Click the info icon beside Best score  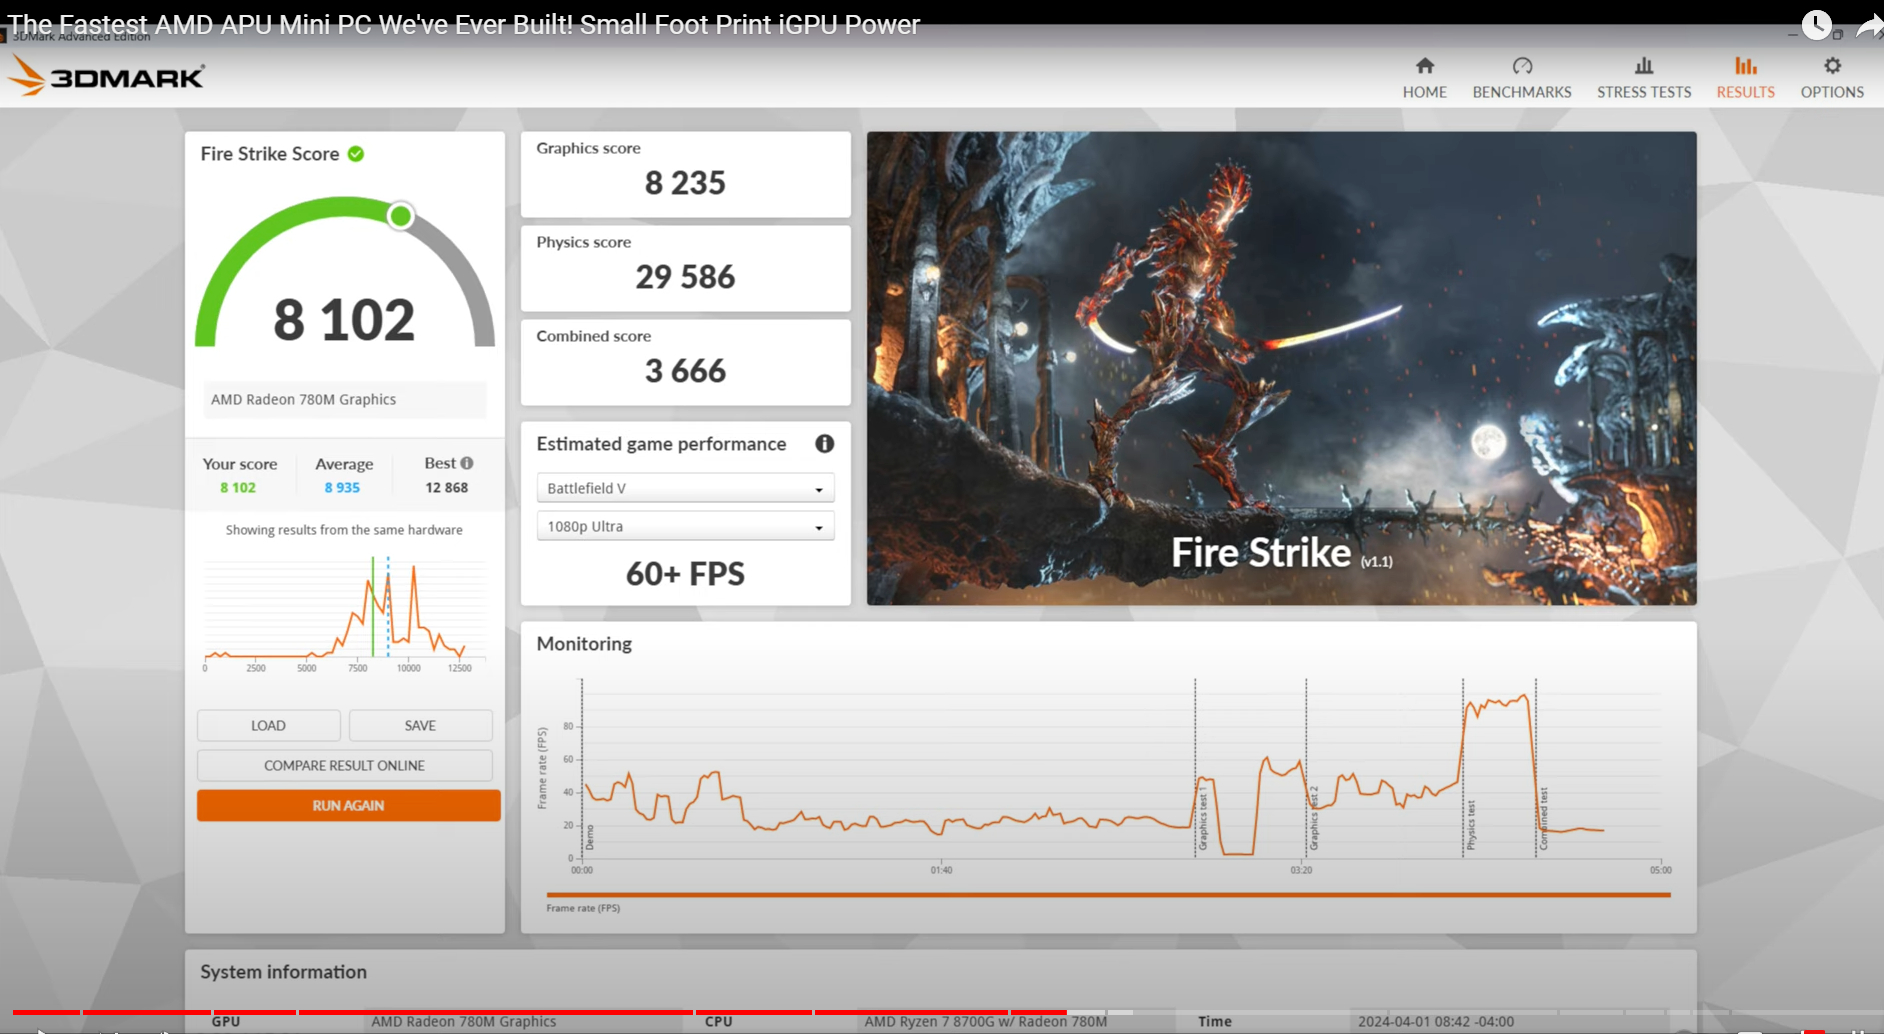pyautogui.click(x=467, y=463)
